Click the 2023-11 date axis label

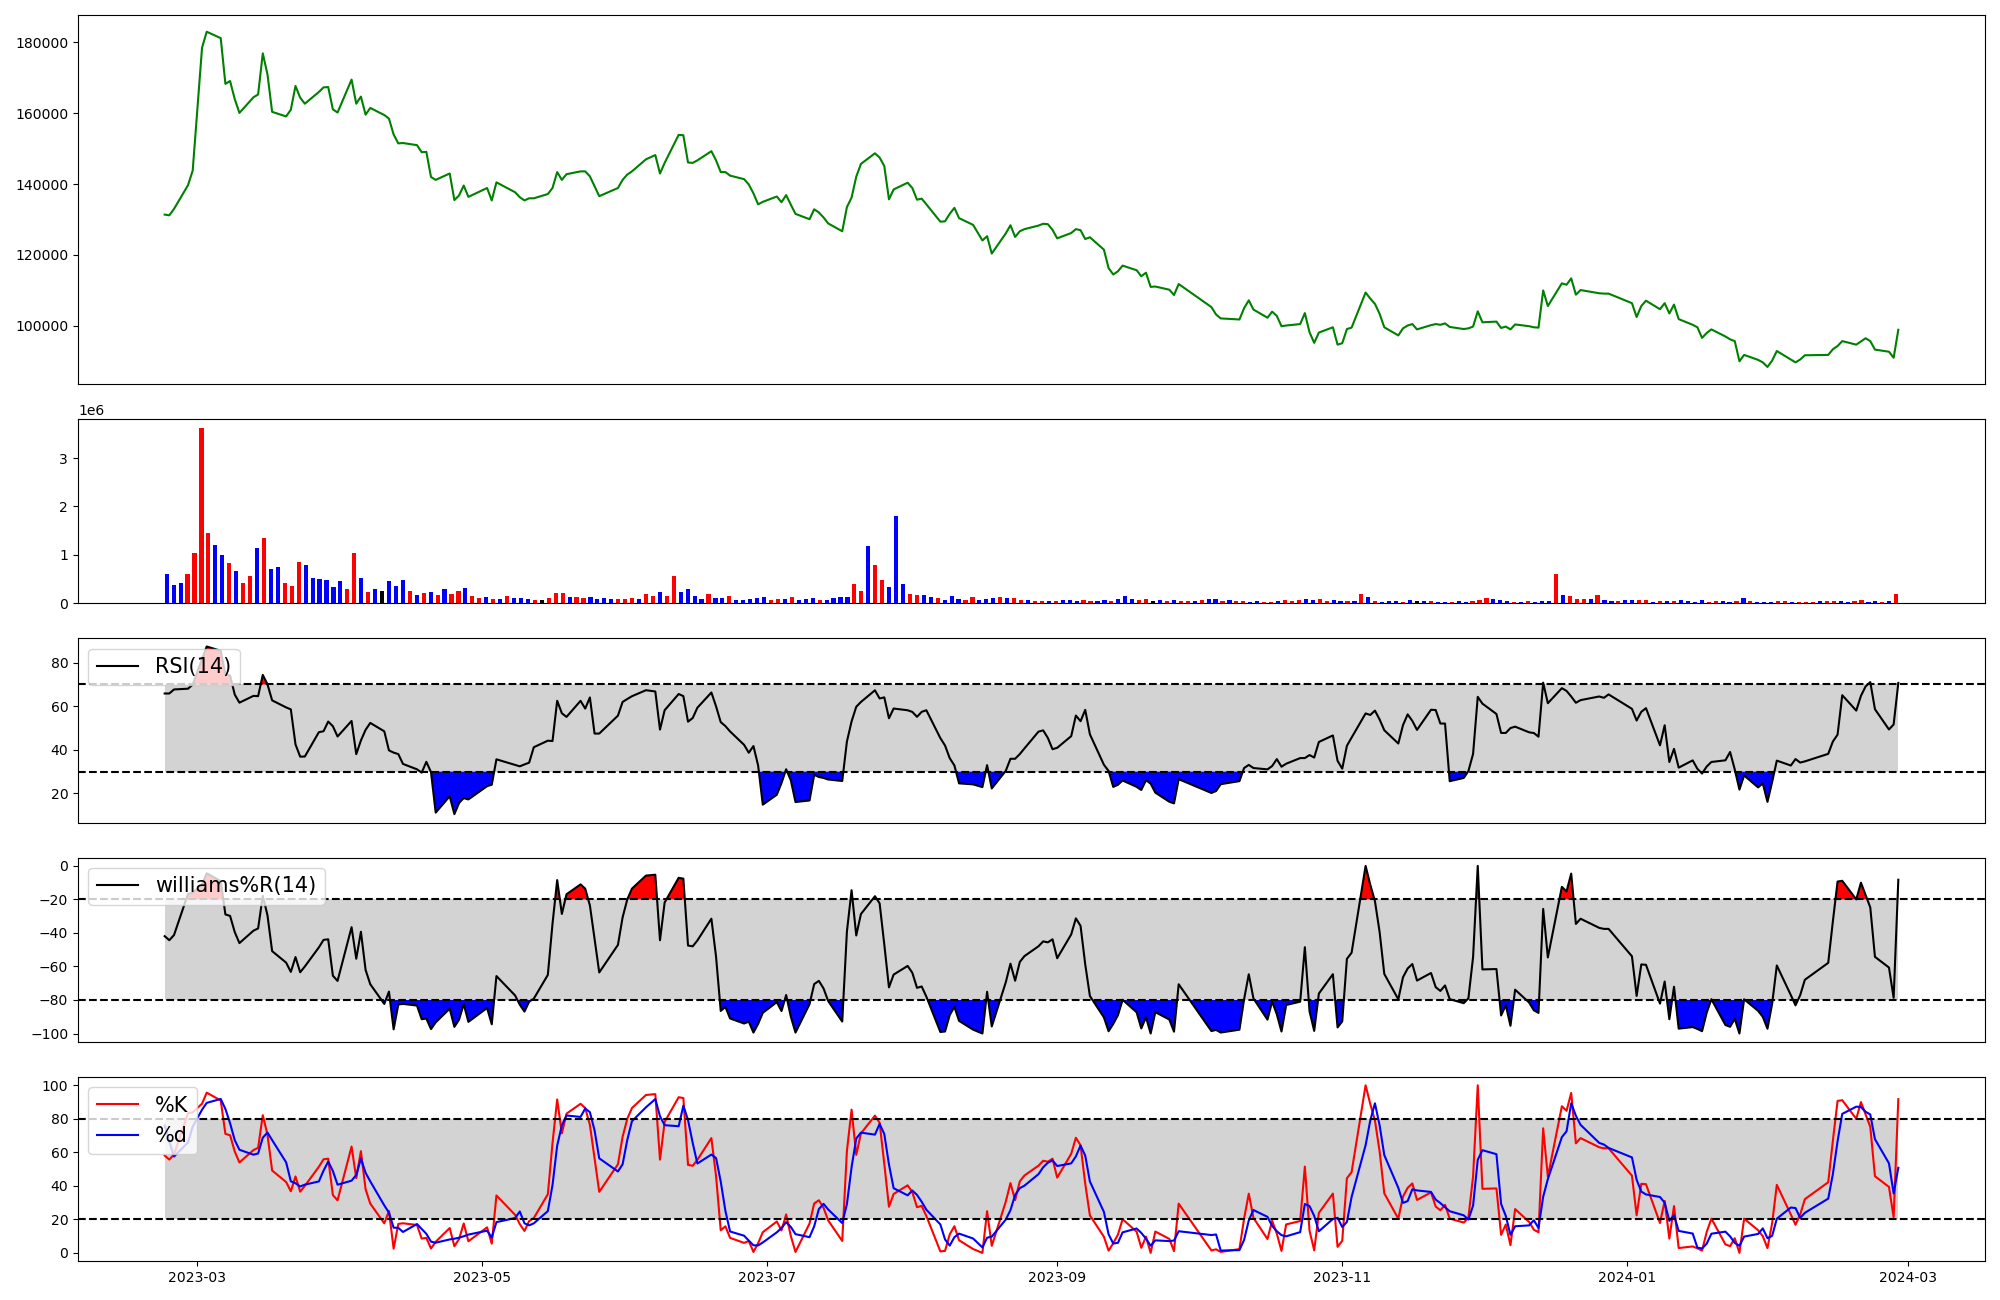click(1342, 1276)
